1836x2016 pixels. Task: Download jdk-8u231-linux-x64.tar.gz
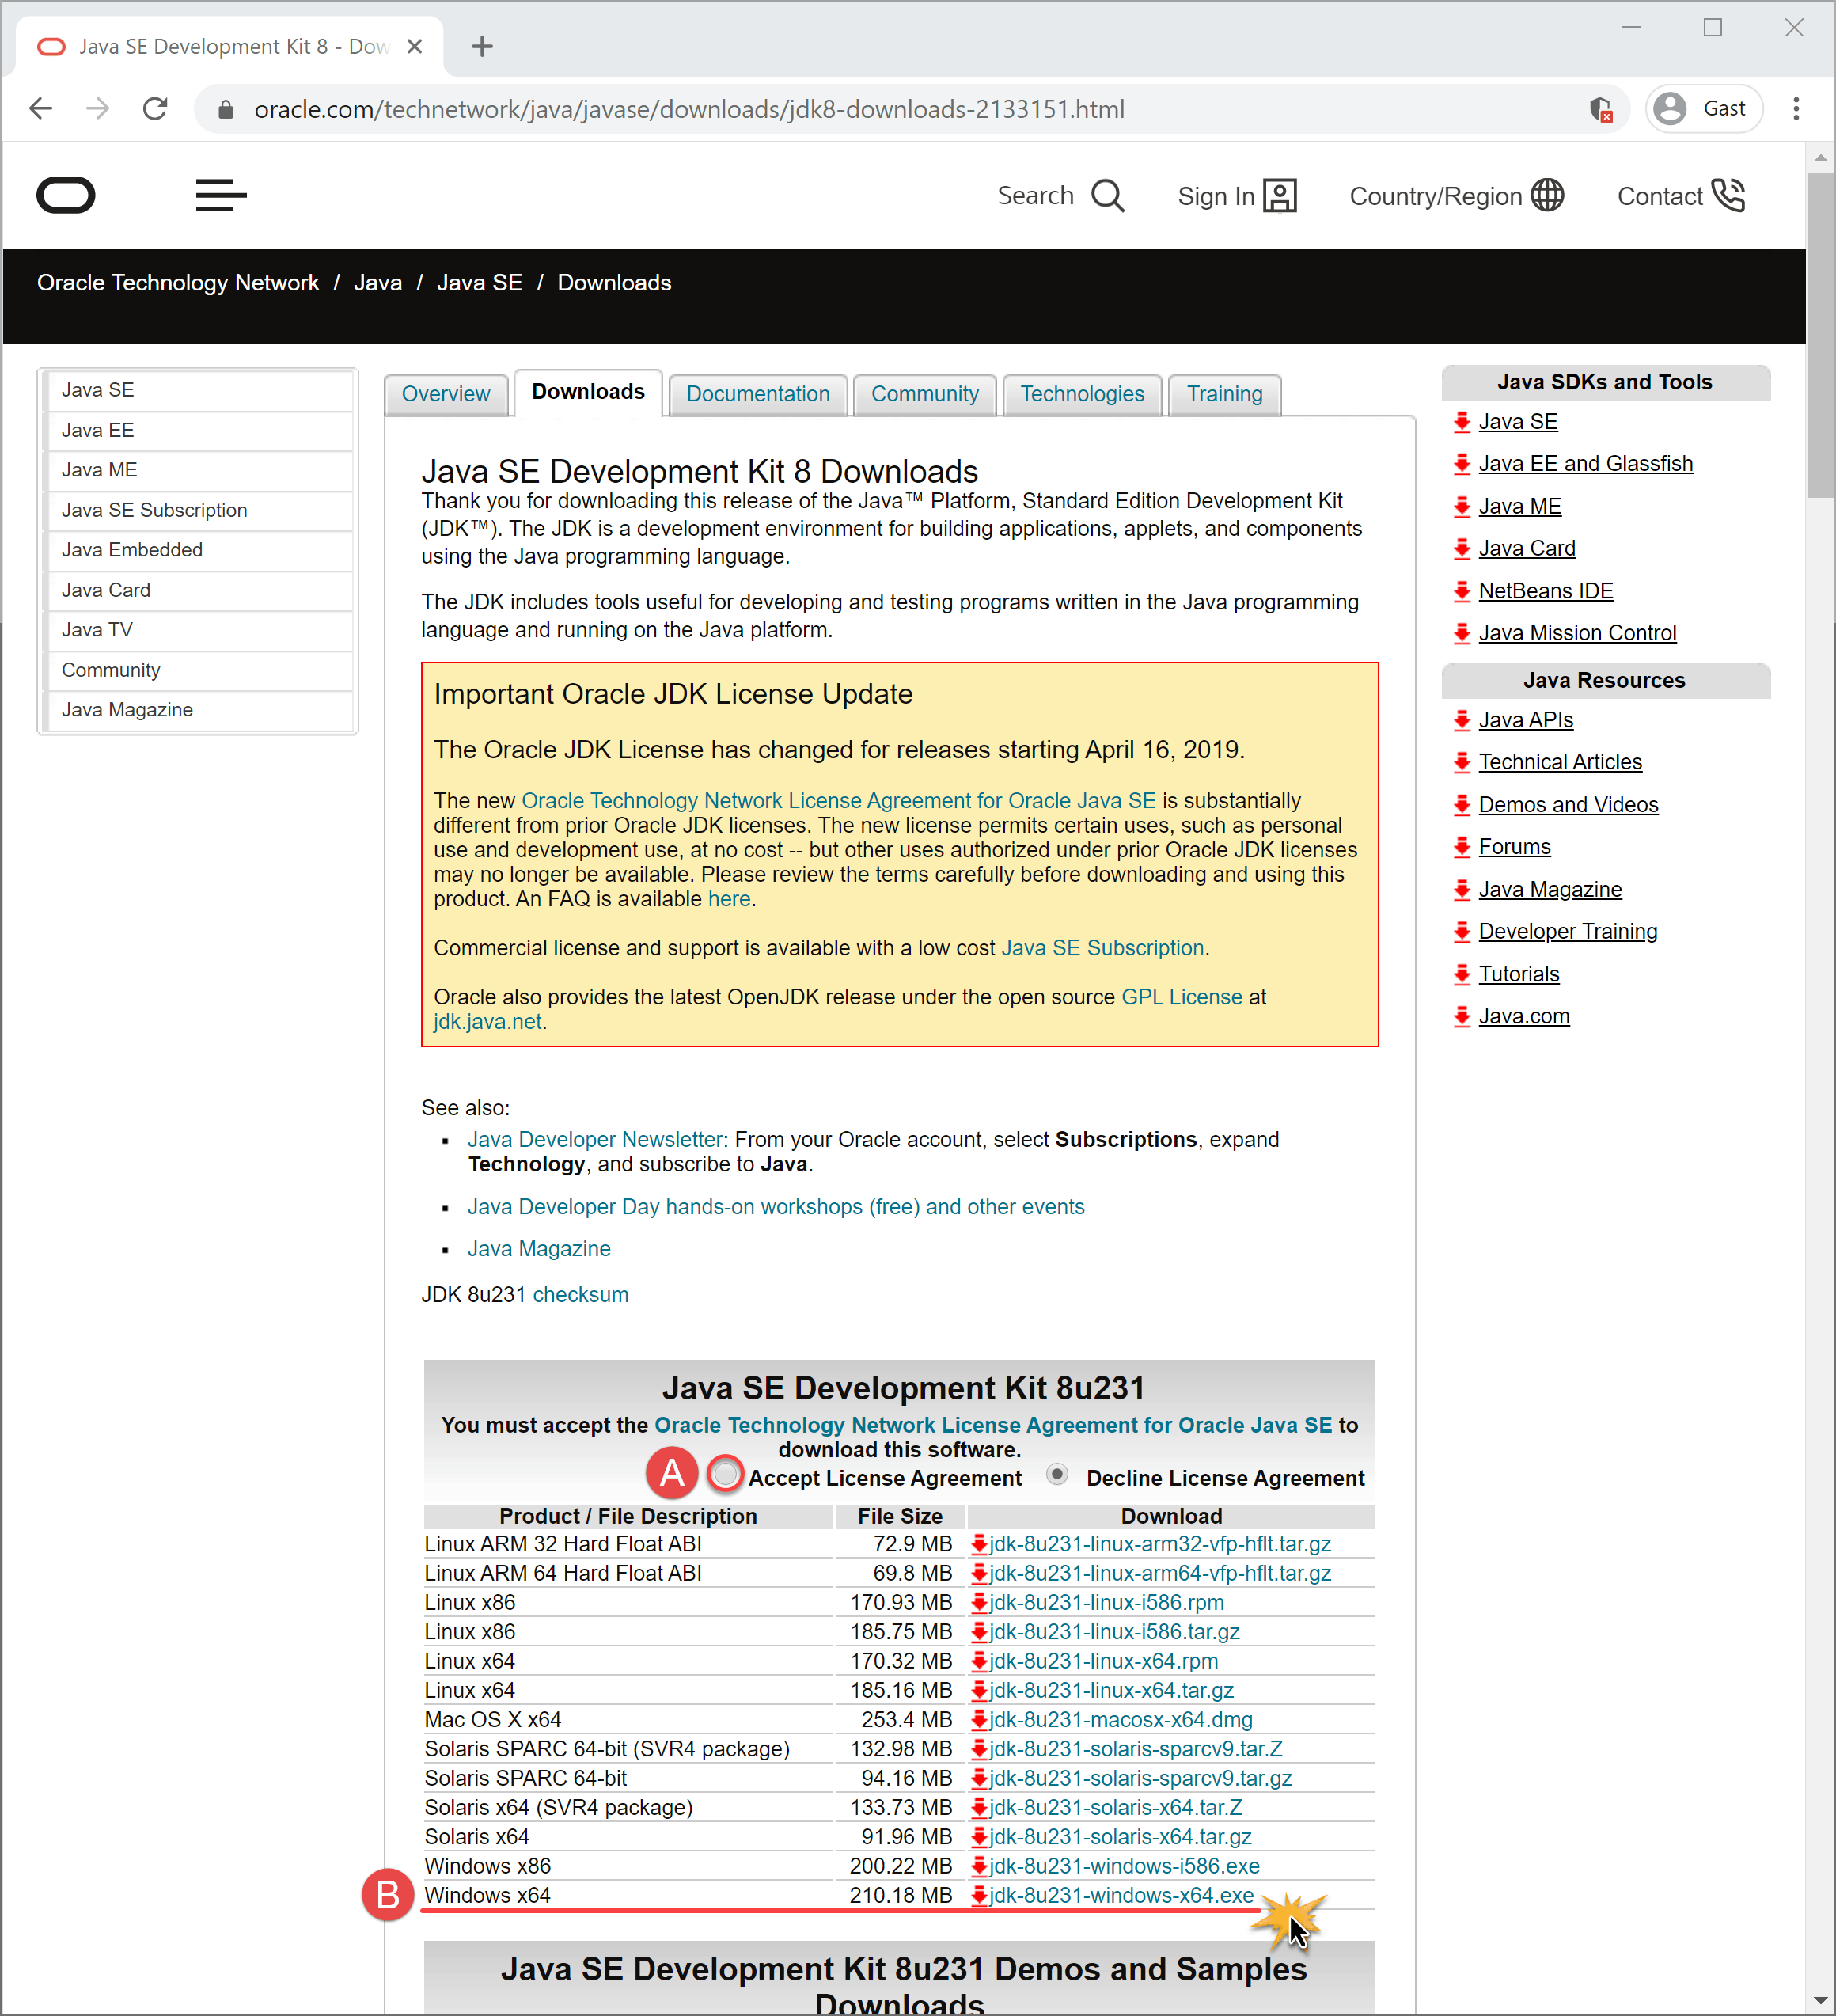tap(1111, 1691)
